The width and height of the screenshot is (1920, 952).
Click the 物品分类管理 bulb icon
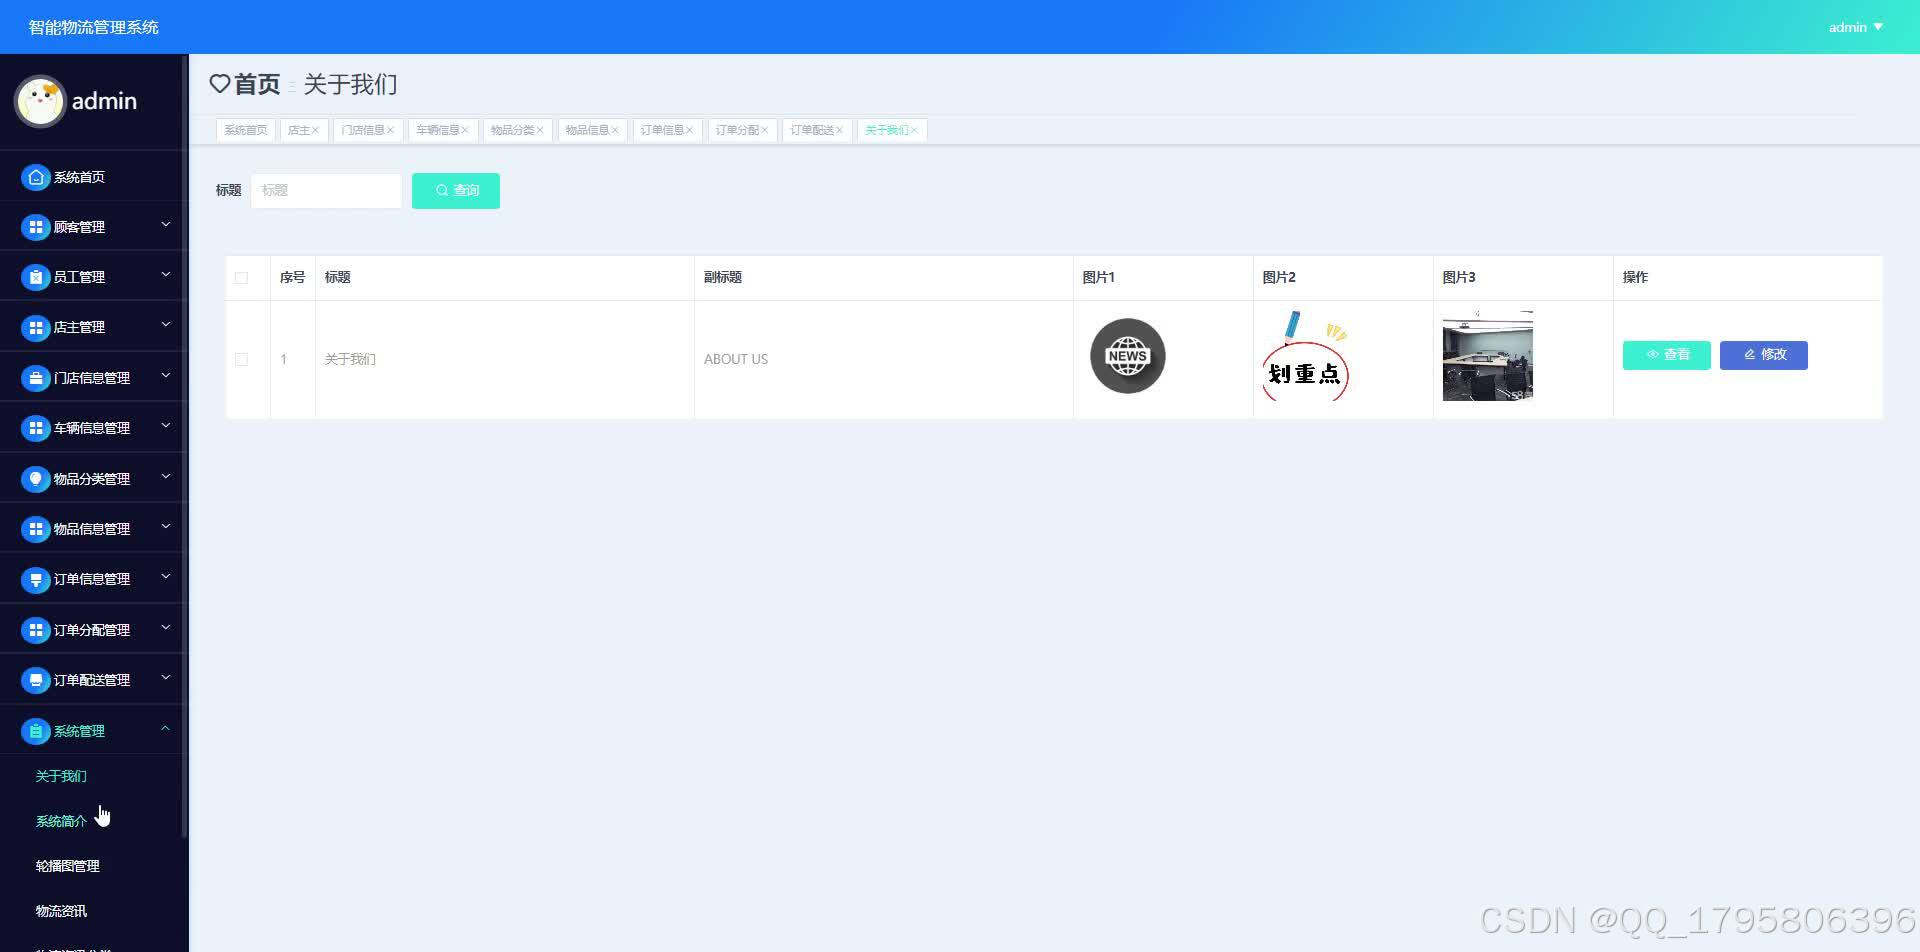36,479
